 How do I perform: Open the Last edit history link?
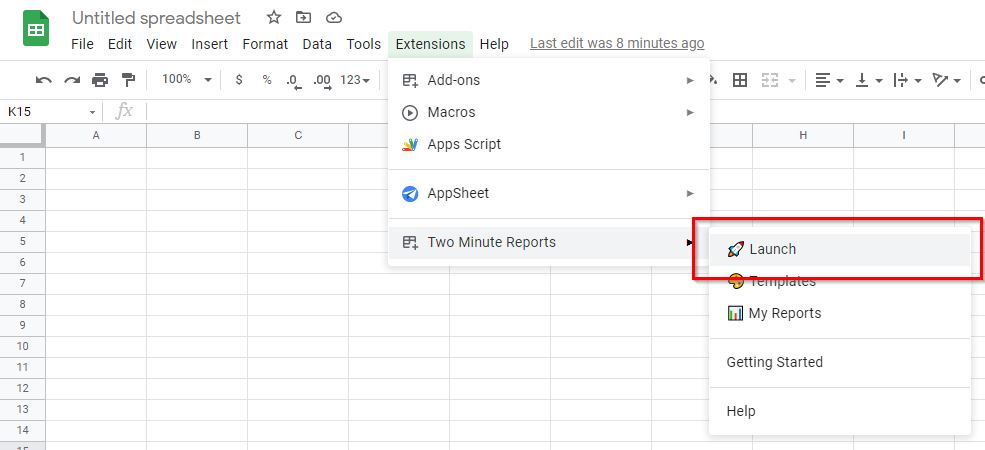(x=617, y=43)
